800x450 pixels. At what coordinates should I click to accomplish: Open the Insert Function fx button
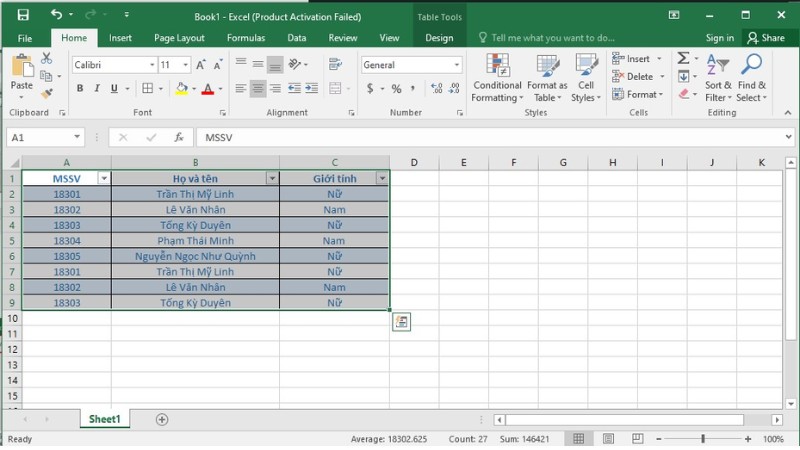[x=179, y=137]
